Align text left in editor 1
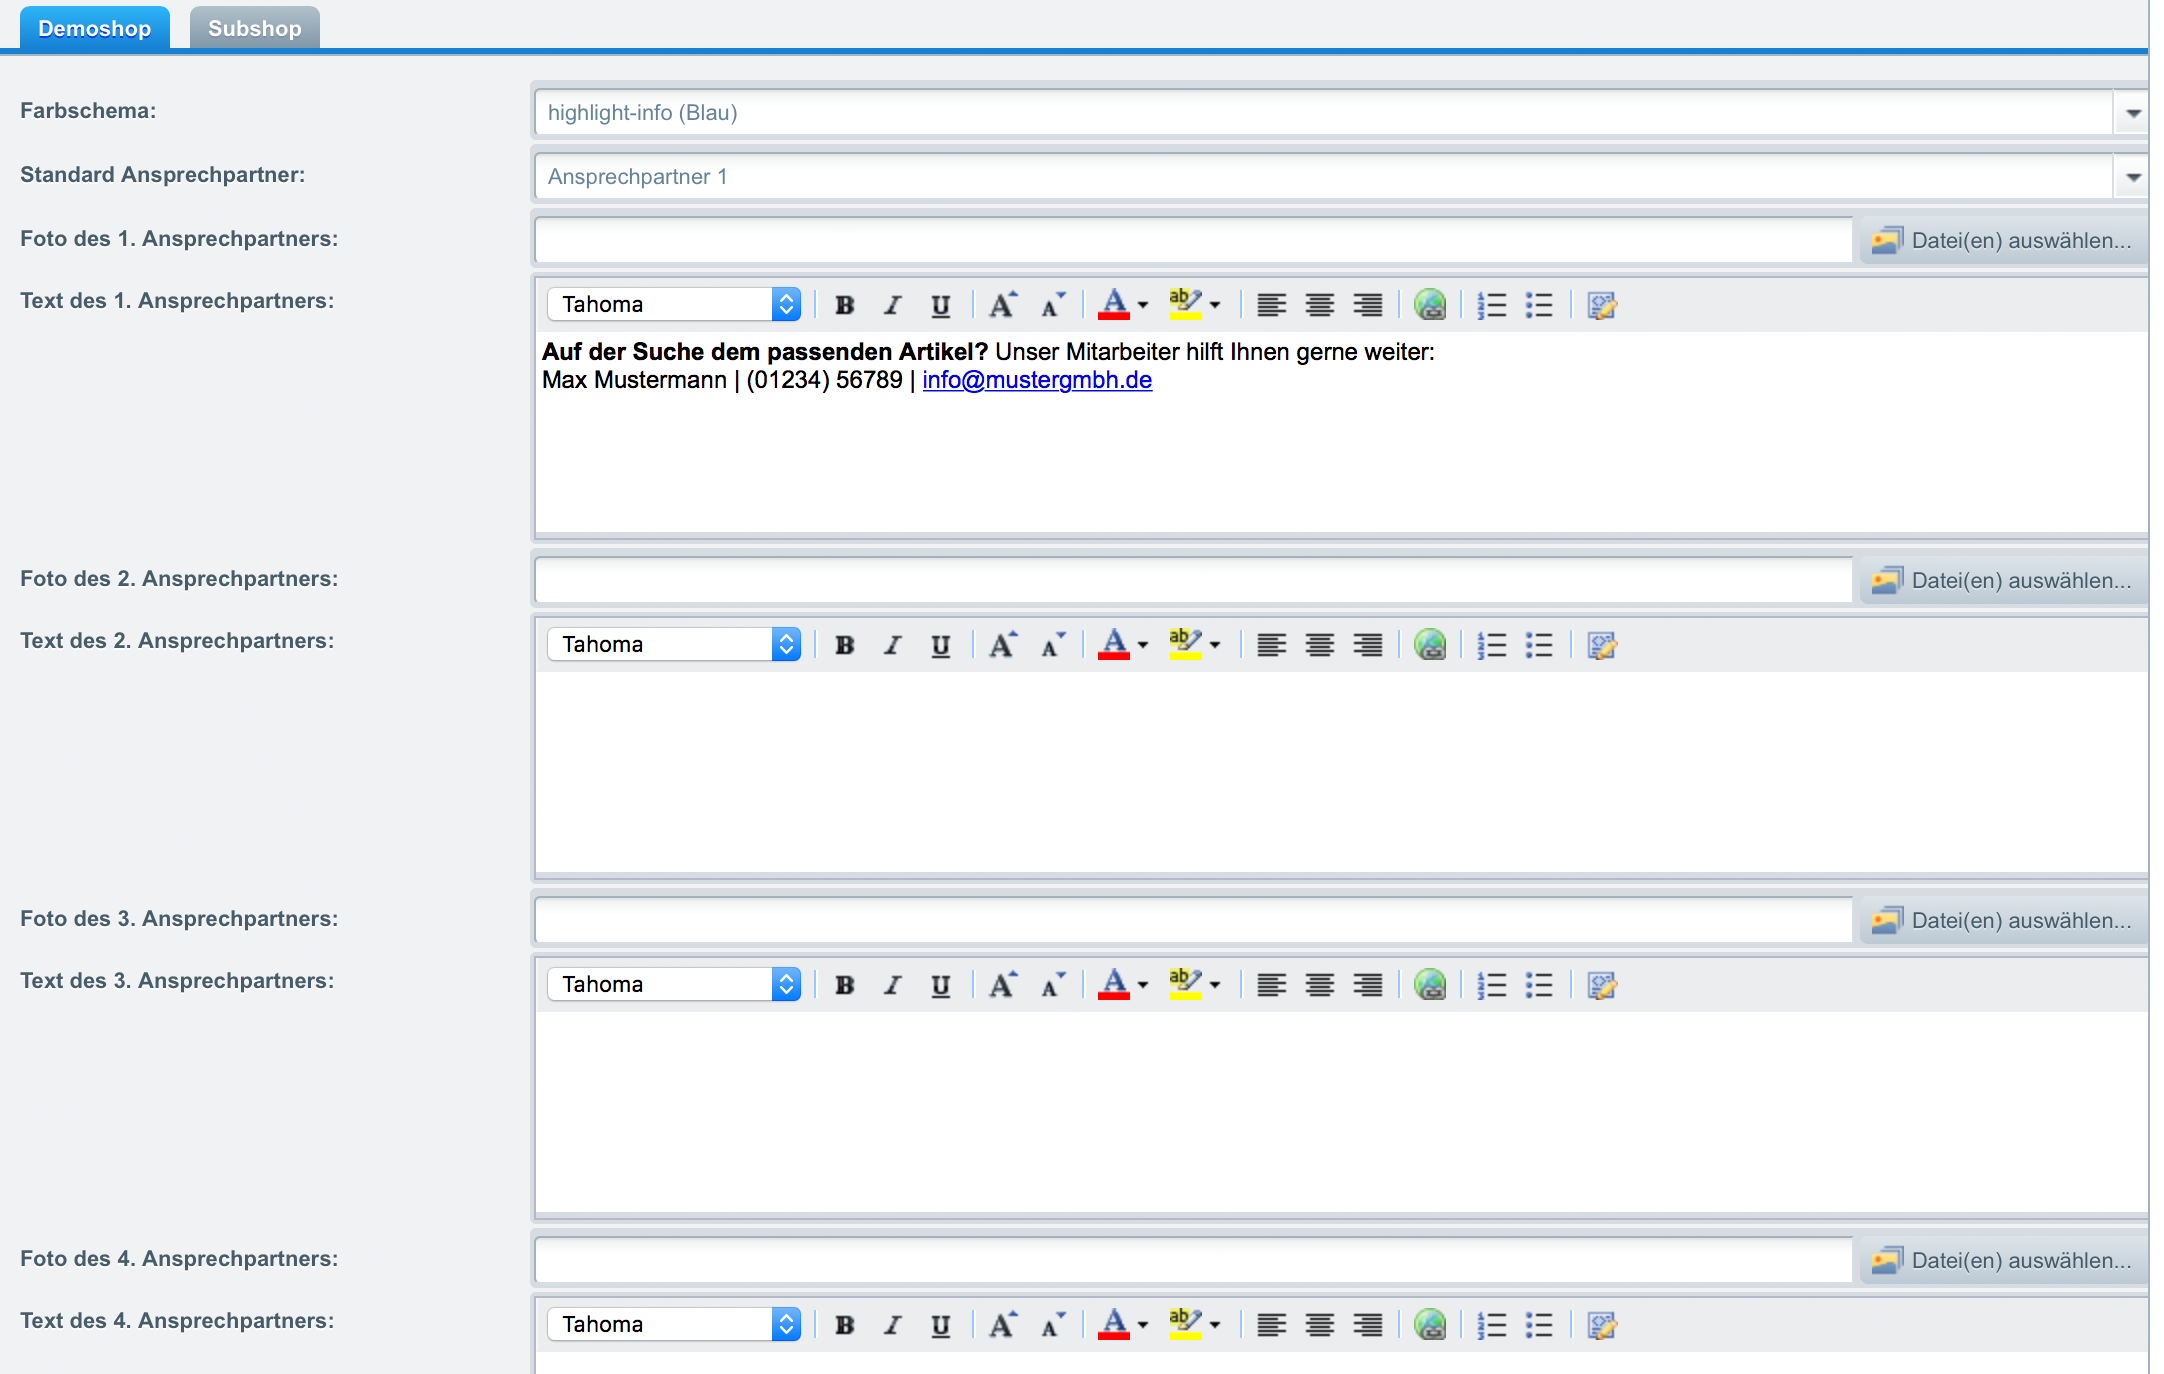Viewport: 2164px width, 1374px height. coord(1271,305)
